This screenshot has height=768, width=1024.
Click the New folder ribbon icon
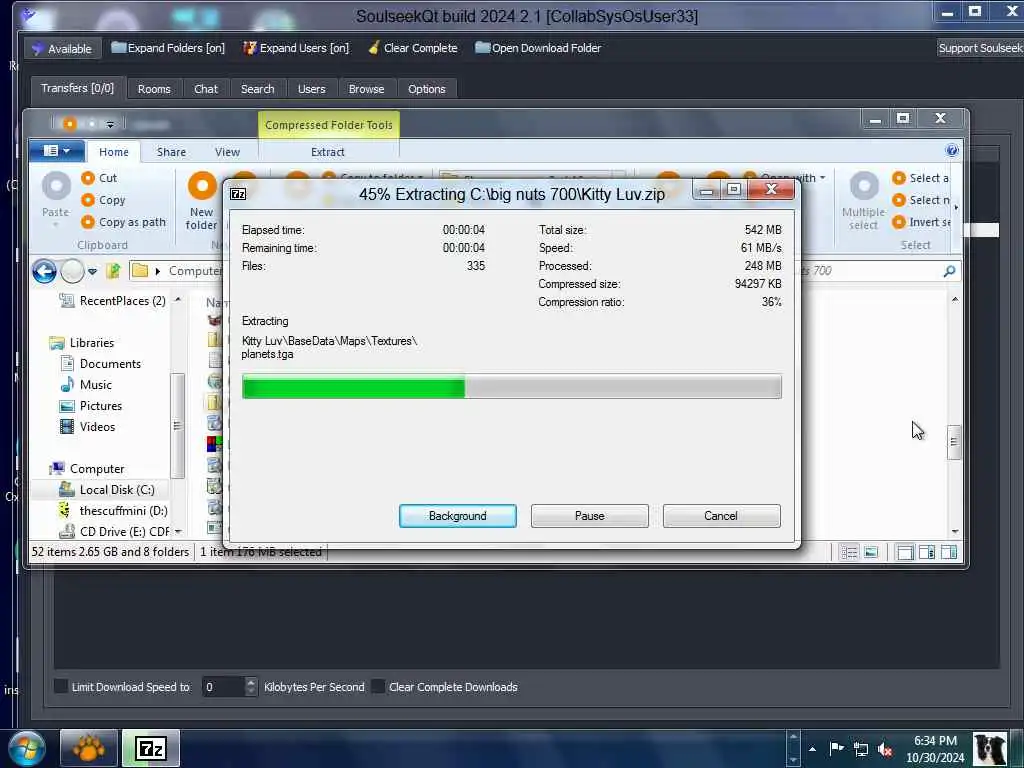[x=202, y=186]
